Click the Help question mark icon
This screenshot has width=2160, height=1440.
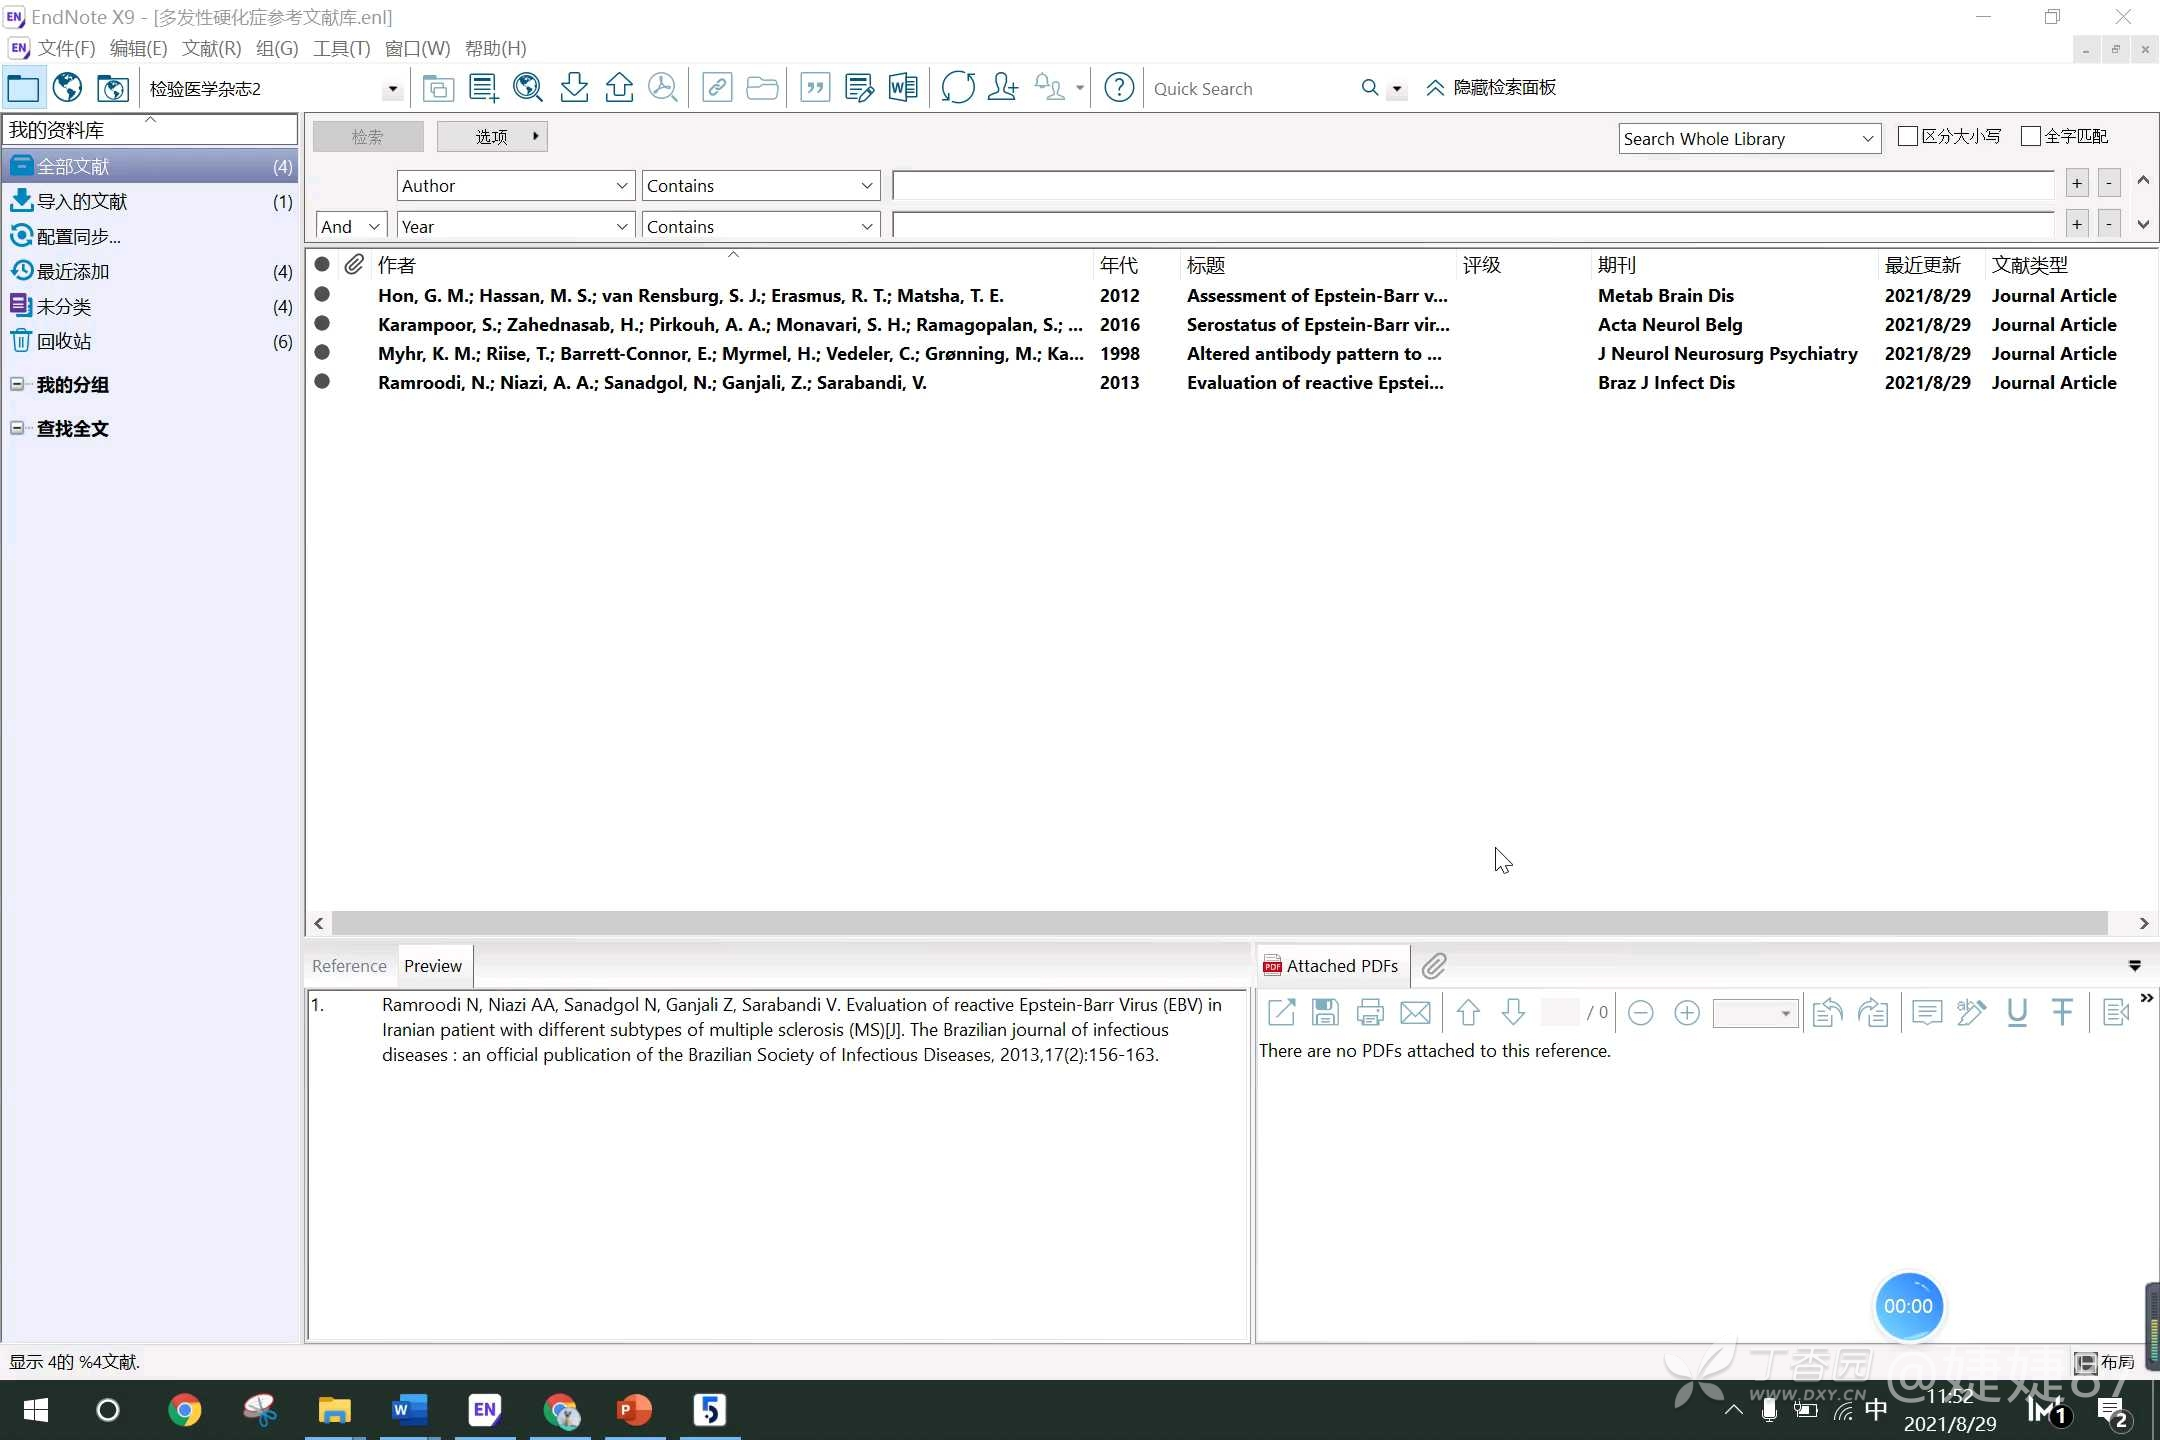tap(1119, 88)
